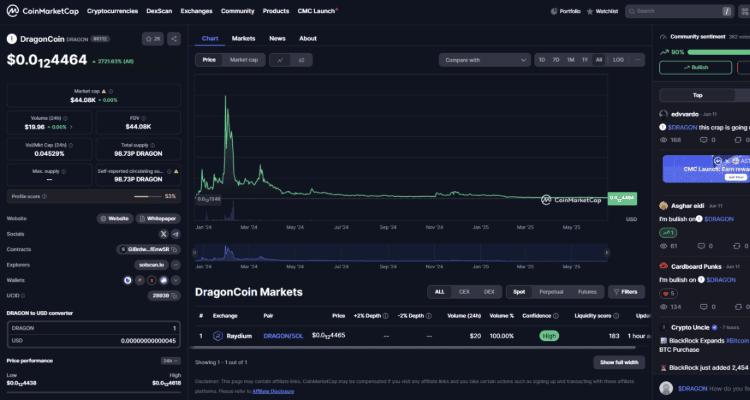Expand the Wallets list chevron
Screen dimensions: 750x400
click(176, 280)
